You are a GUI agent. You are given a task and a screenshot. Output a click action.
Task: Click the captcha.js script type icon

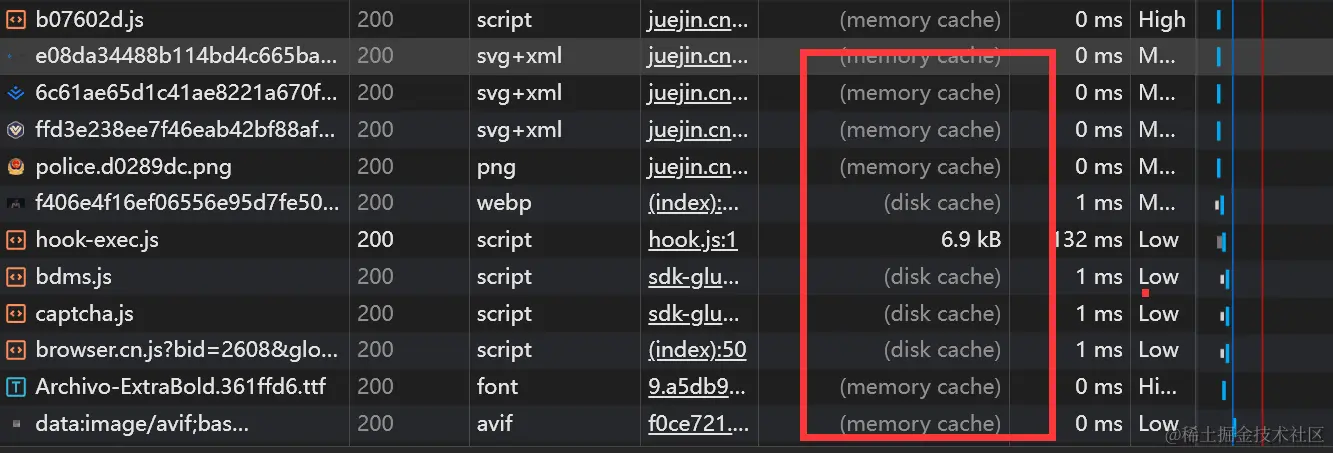pyautogui.click(x=15, y=314)
